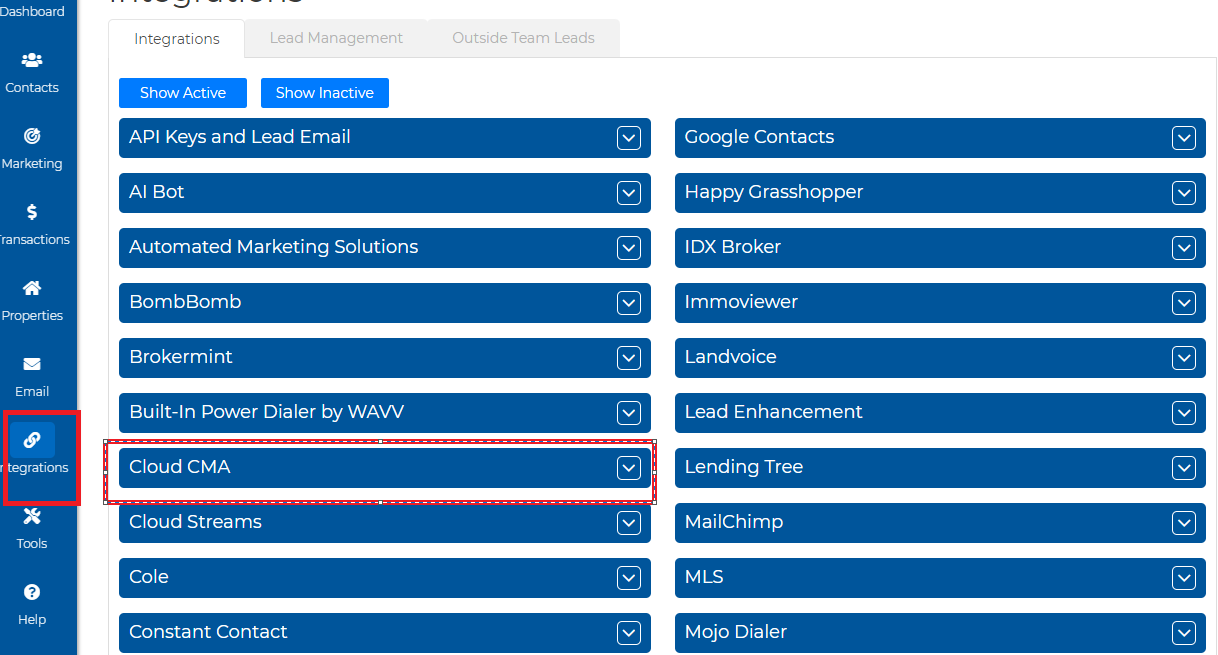Expand the Landvoice chevron
The width and height of the screenshot is (1218, 655).
coord(1184,358)
